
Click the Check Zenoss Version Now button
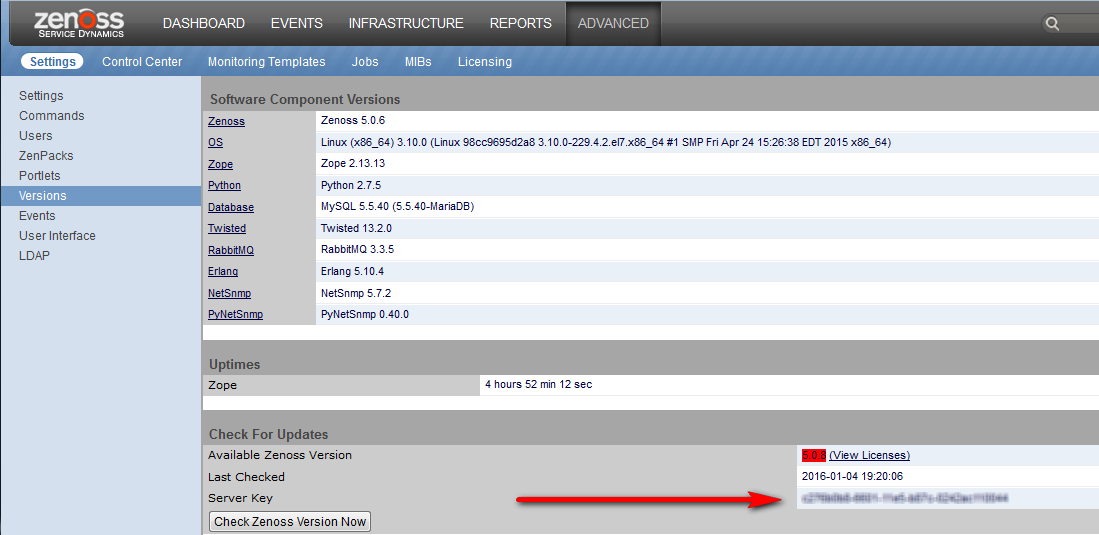(x=290, y=521)
